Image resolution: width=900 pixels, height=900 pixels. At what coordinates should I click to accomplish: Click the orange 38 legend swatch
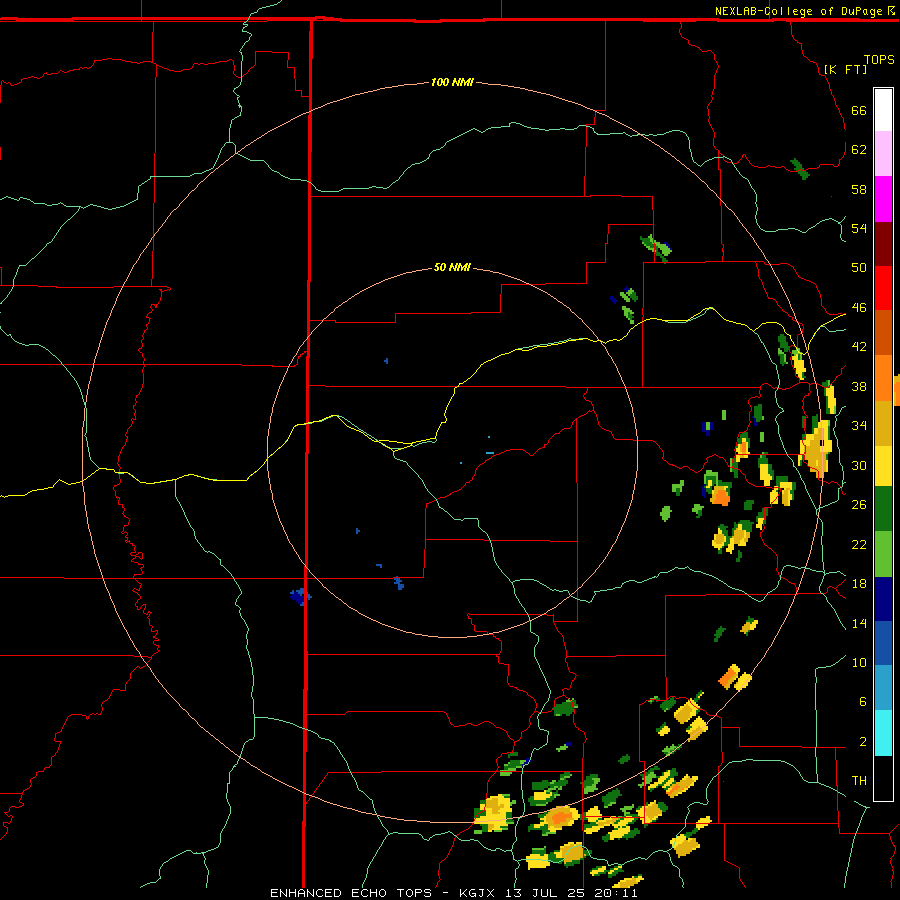(x=883, y=378)
